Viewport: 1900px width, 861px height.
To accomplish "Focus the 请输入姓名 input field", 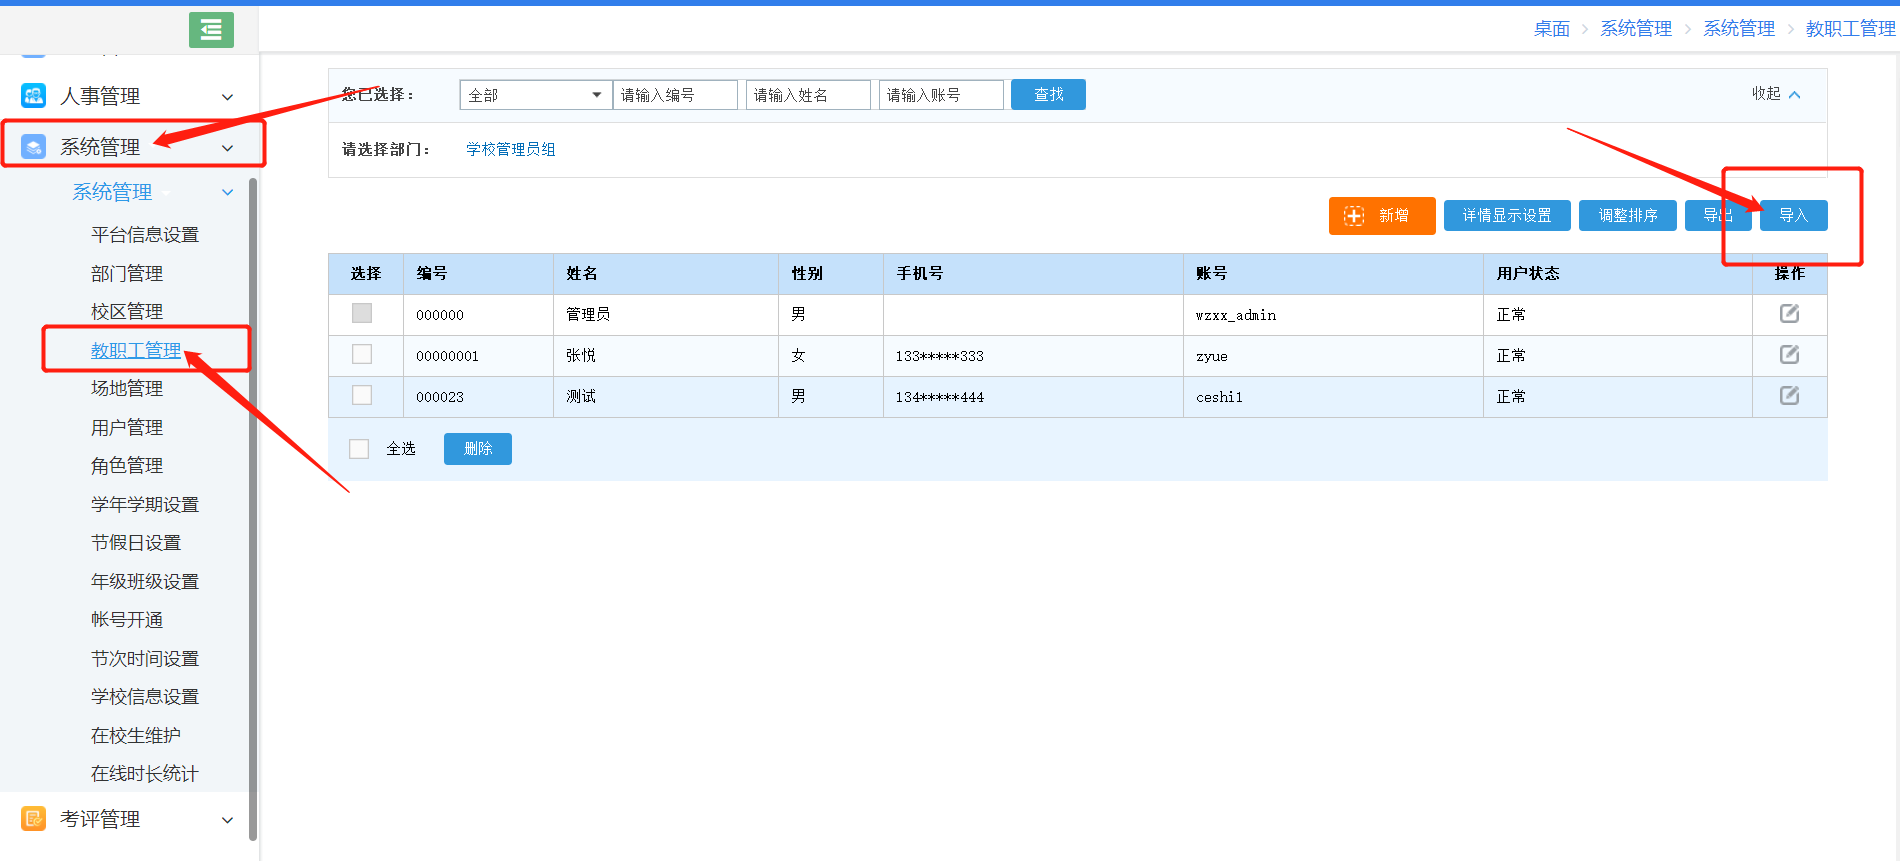I will [807, 95].
